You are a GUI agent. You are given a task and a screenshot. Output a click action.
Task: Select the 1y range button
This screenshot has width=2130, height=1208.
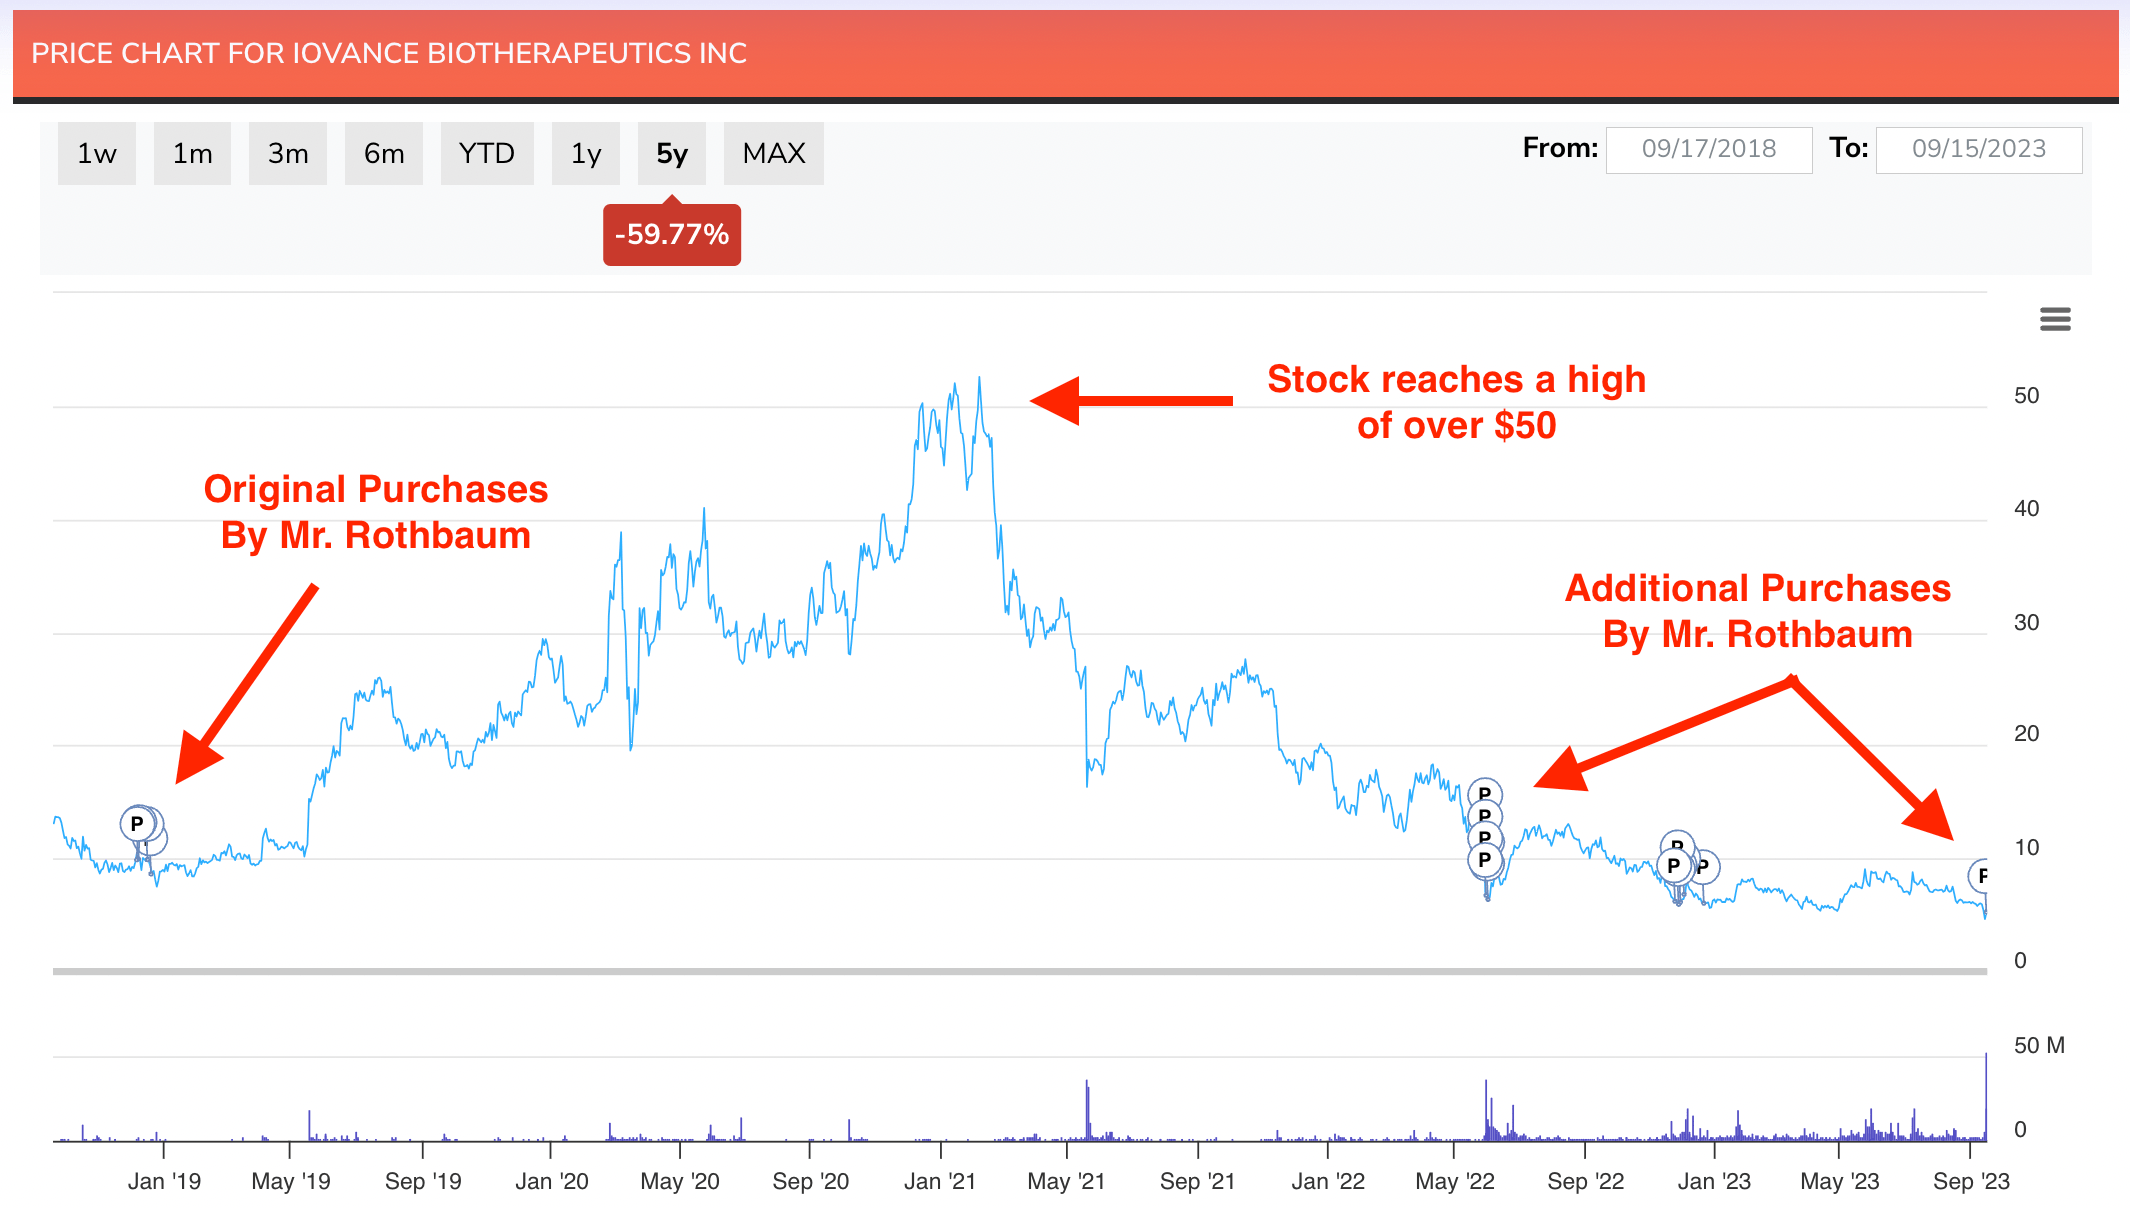pos(585,153)
